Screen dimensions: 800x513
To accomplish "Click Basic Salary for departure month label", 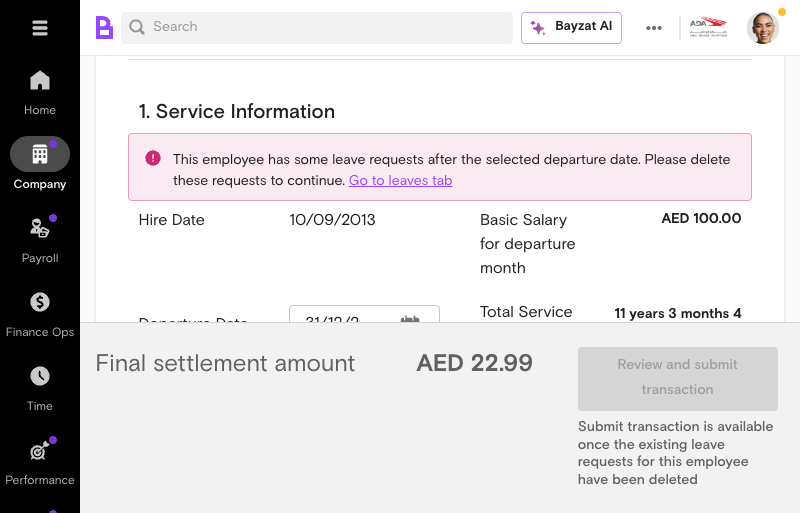I will (528, 243).
